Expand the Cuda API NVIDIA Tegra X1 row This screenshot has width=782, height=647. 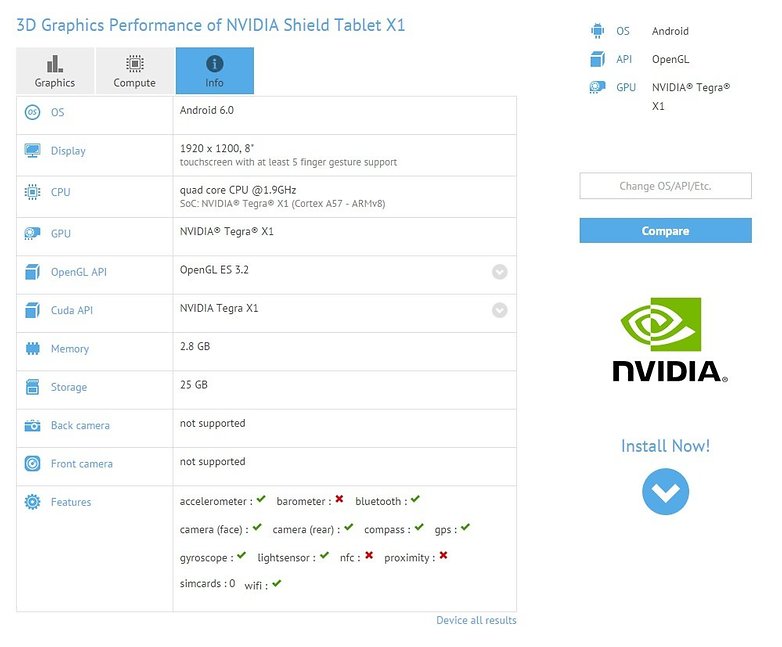coord(500,310)
